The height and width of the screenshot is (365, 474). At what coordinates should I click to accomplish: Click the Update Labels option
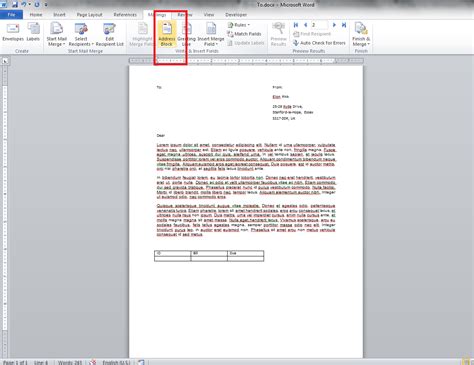coord(246,43)
